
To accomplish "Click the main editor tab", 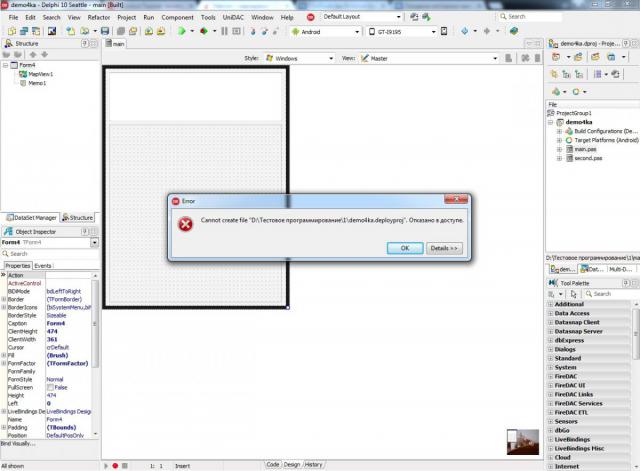I will (x=115, y=44).
